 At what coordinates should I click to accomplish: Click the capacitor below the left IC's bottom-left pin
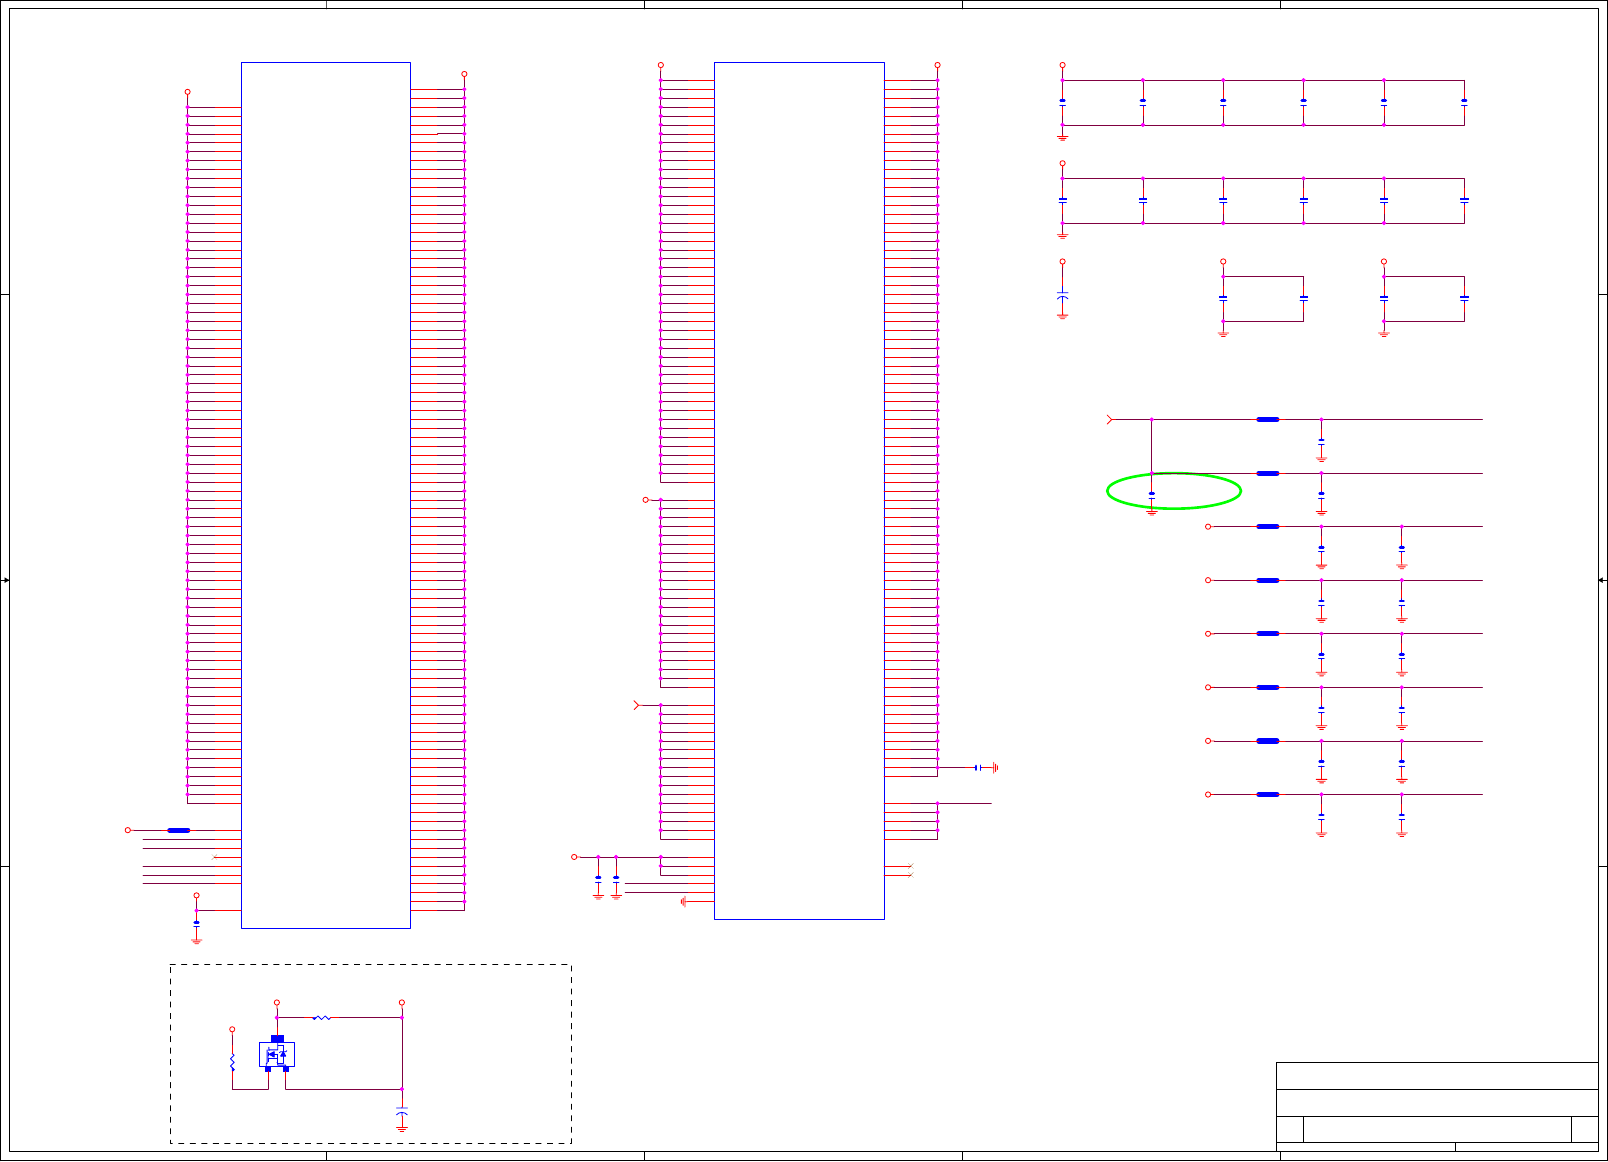click(196, 923)
